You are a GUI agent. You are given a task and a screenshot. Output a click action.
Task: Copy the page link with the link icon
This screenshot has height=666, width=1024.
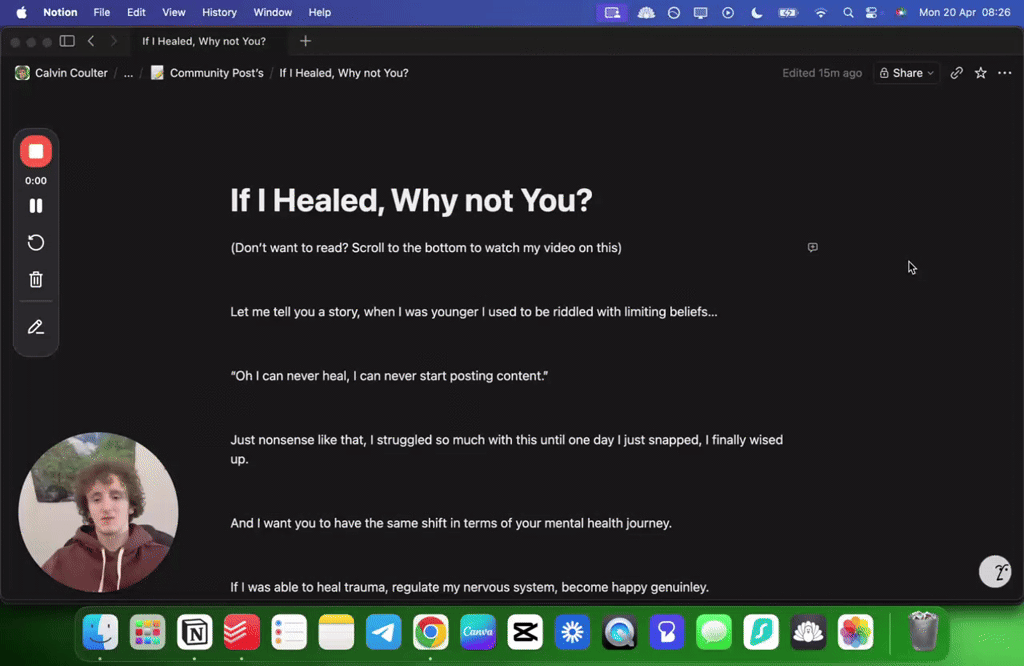coord(956,72)
